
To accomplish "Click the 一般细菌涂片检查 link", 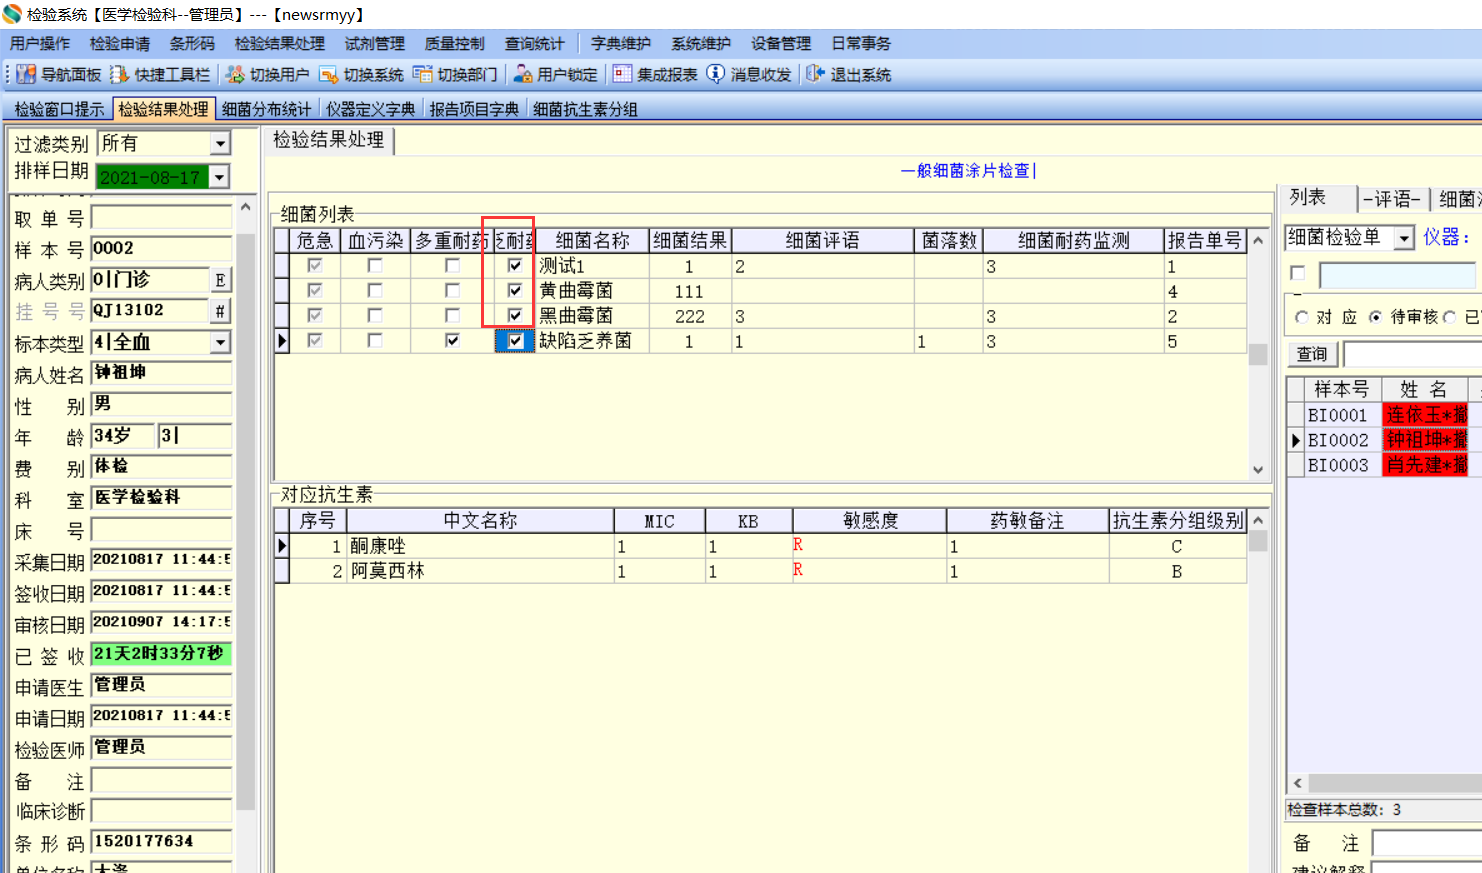I will tap(966, 171).
